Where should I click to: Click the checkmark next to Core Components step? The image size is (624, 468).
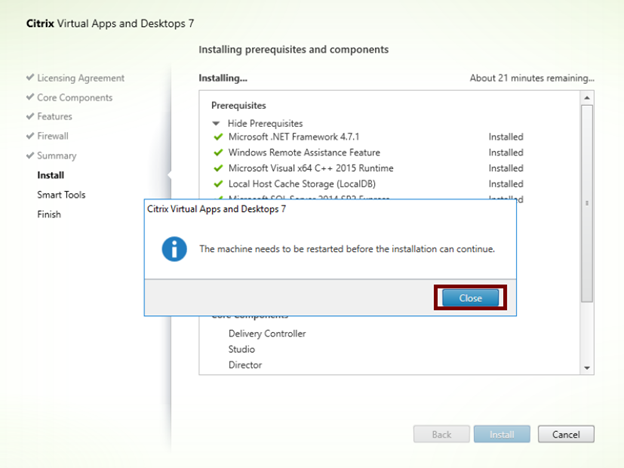click(30, 97)
